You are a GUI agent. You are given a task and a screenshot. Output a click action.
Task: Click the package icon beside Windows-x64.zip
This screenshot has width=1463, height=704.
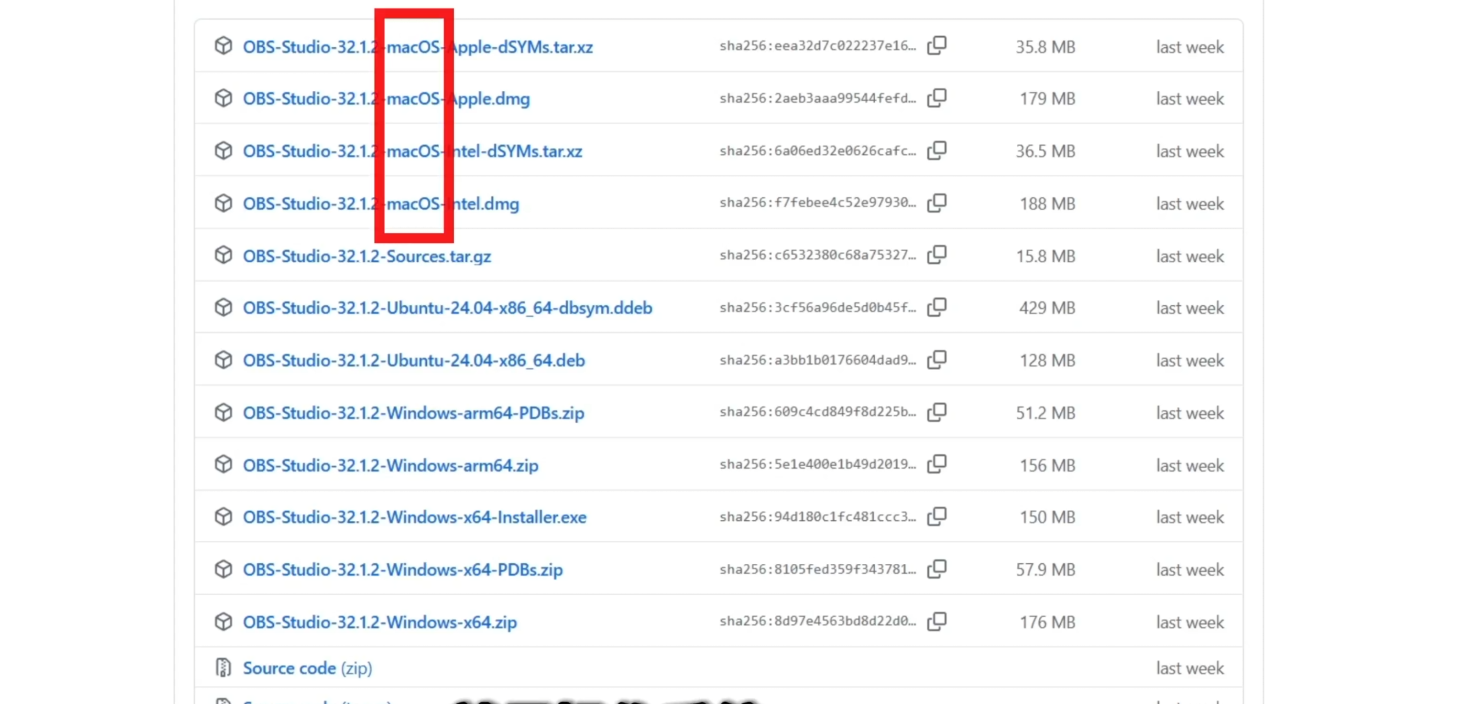click(x=224, y=621)
